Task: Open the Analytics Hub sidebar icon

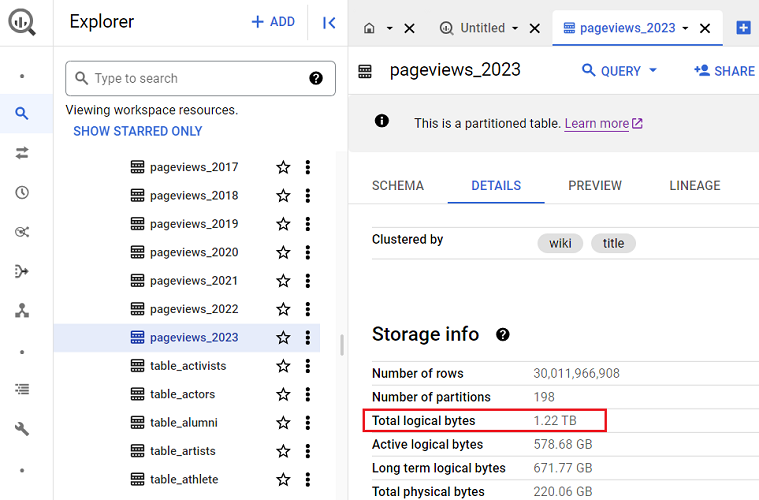Action: pos(22,232)
